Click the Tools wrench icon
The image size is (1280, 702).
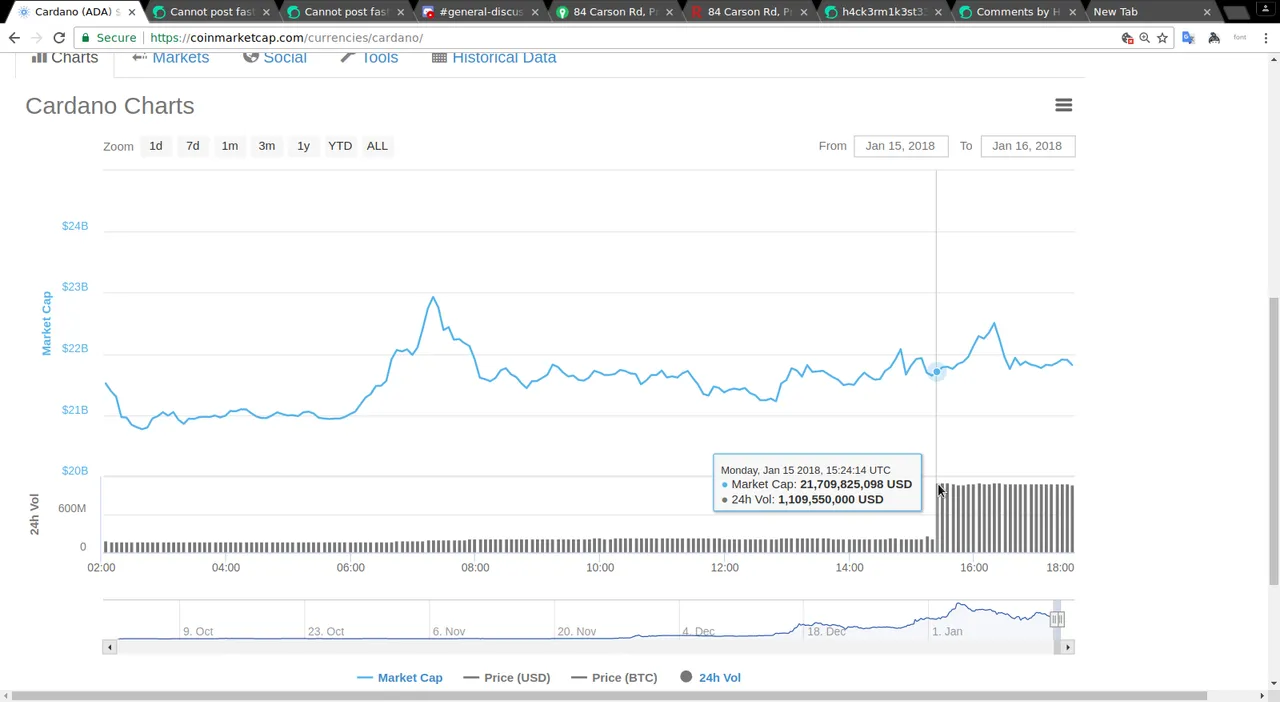click(x=347, y=57)
